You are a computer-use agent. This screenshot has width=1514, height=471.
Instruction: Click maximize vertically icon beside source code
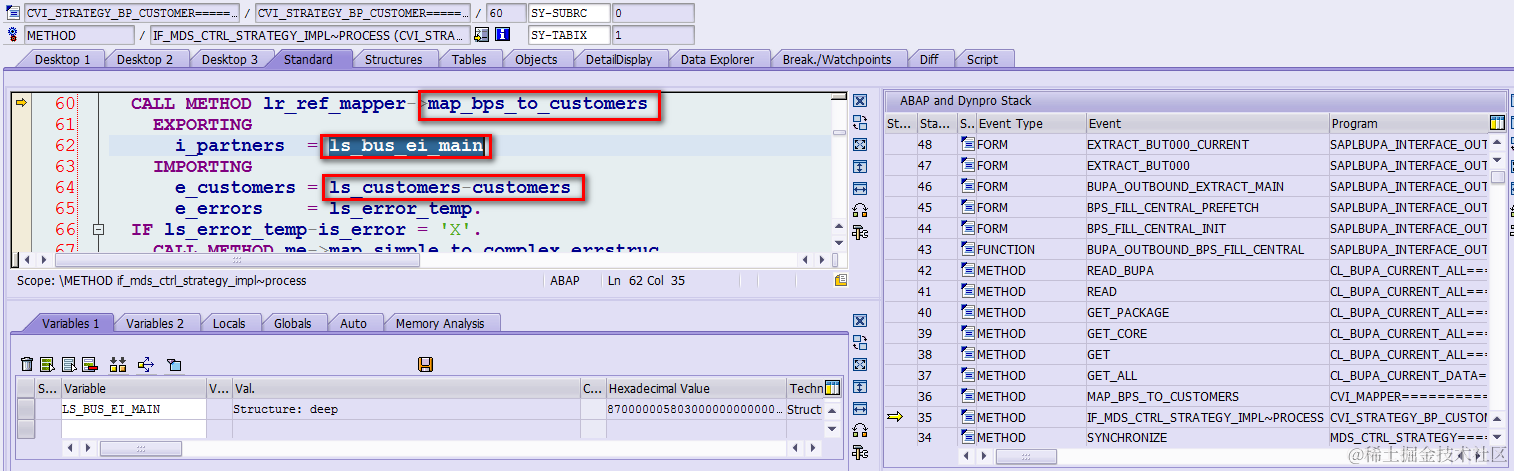859,167
